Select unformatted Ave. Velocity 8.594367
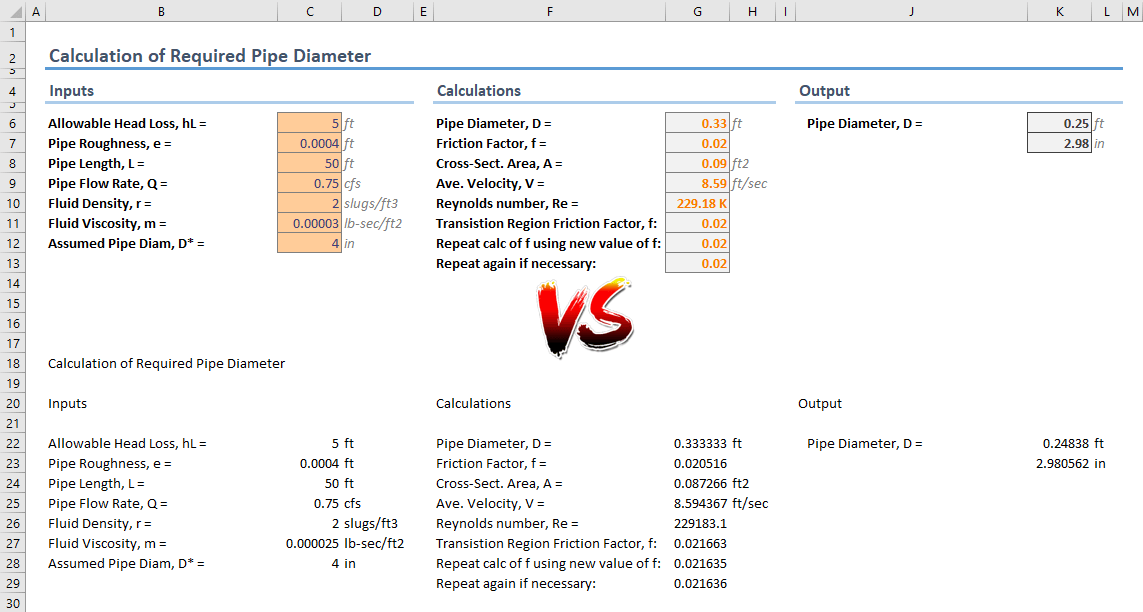Image resolution: width=1143 pixels, height=612 pixels. tap(700, 503)
